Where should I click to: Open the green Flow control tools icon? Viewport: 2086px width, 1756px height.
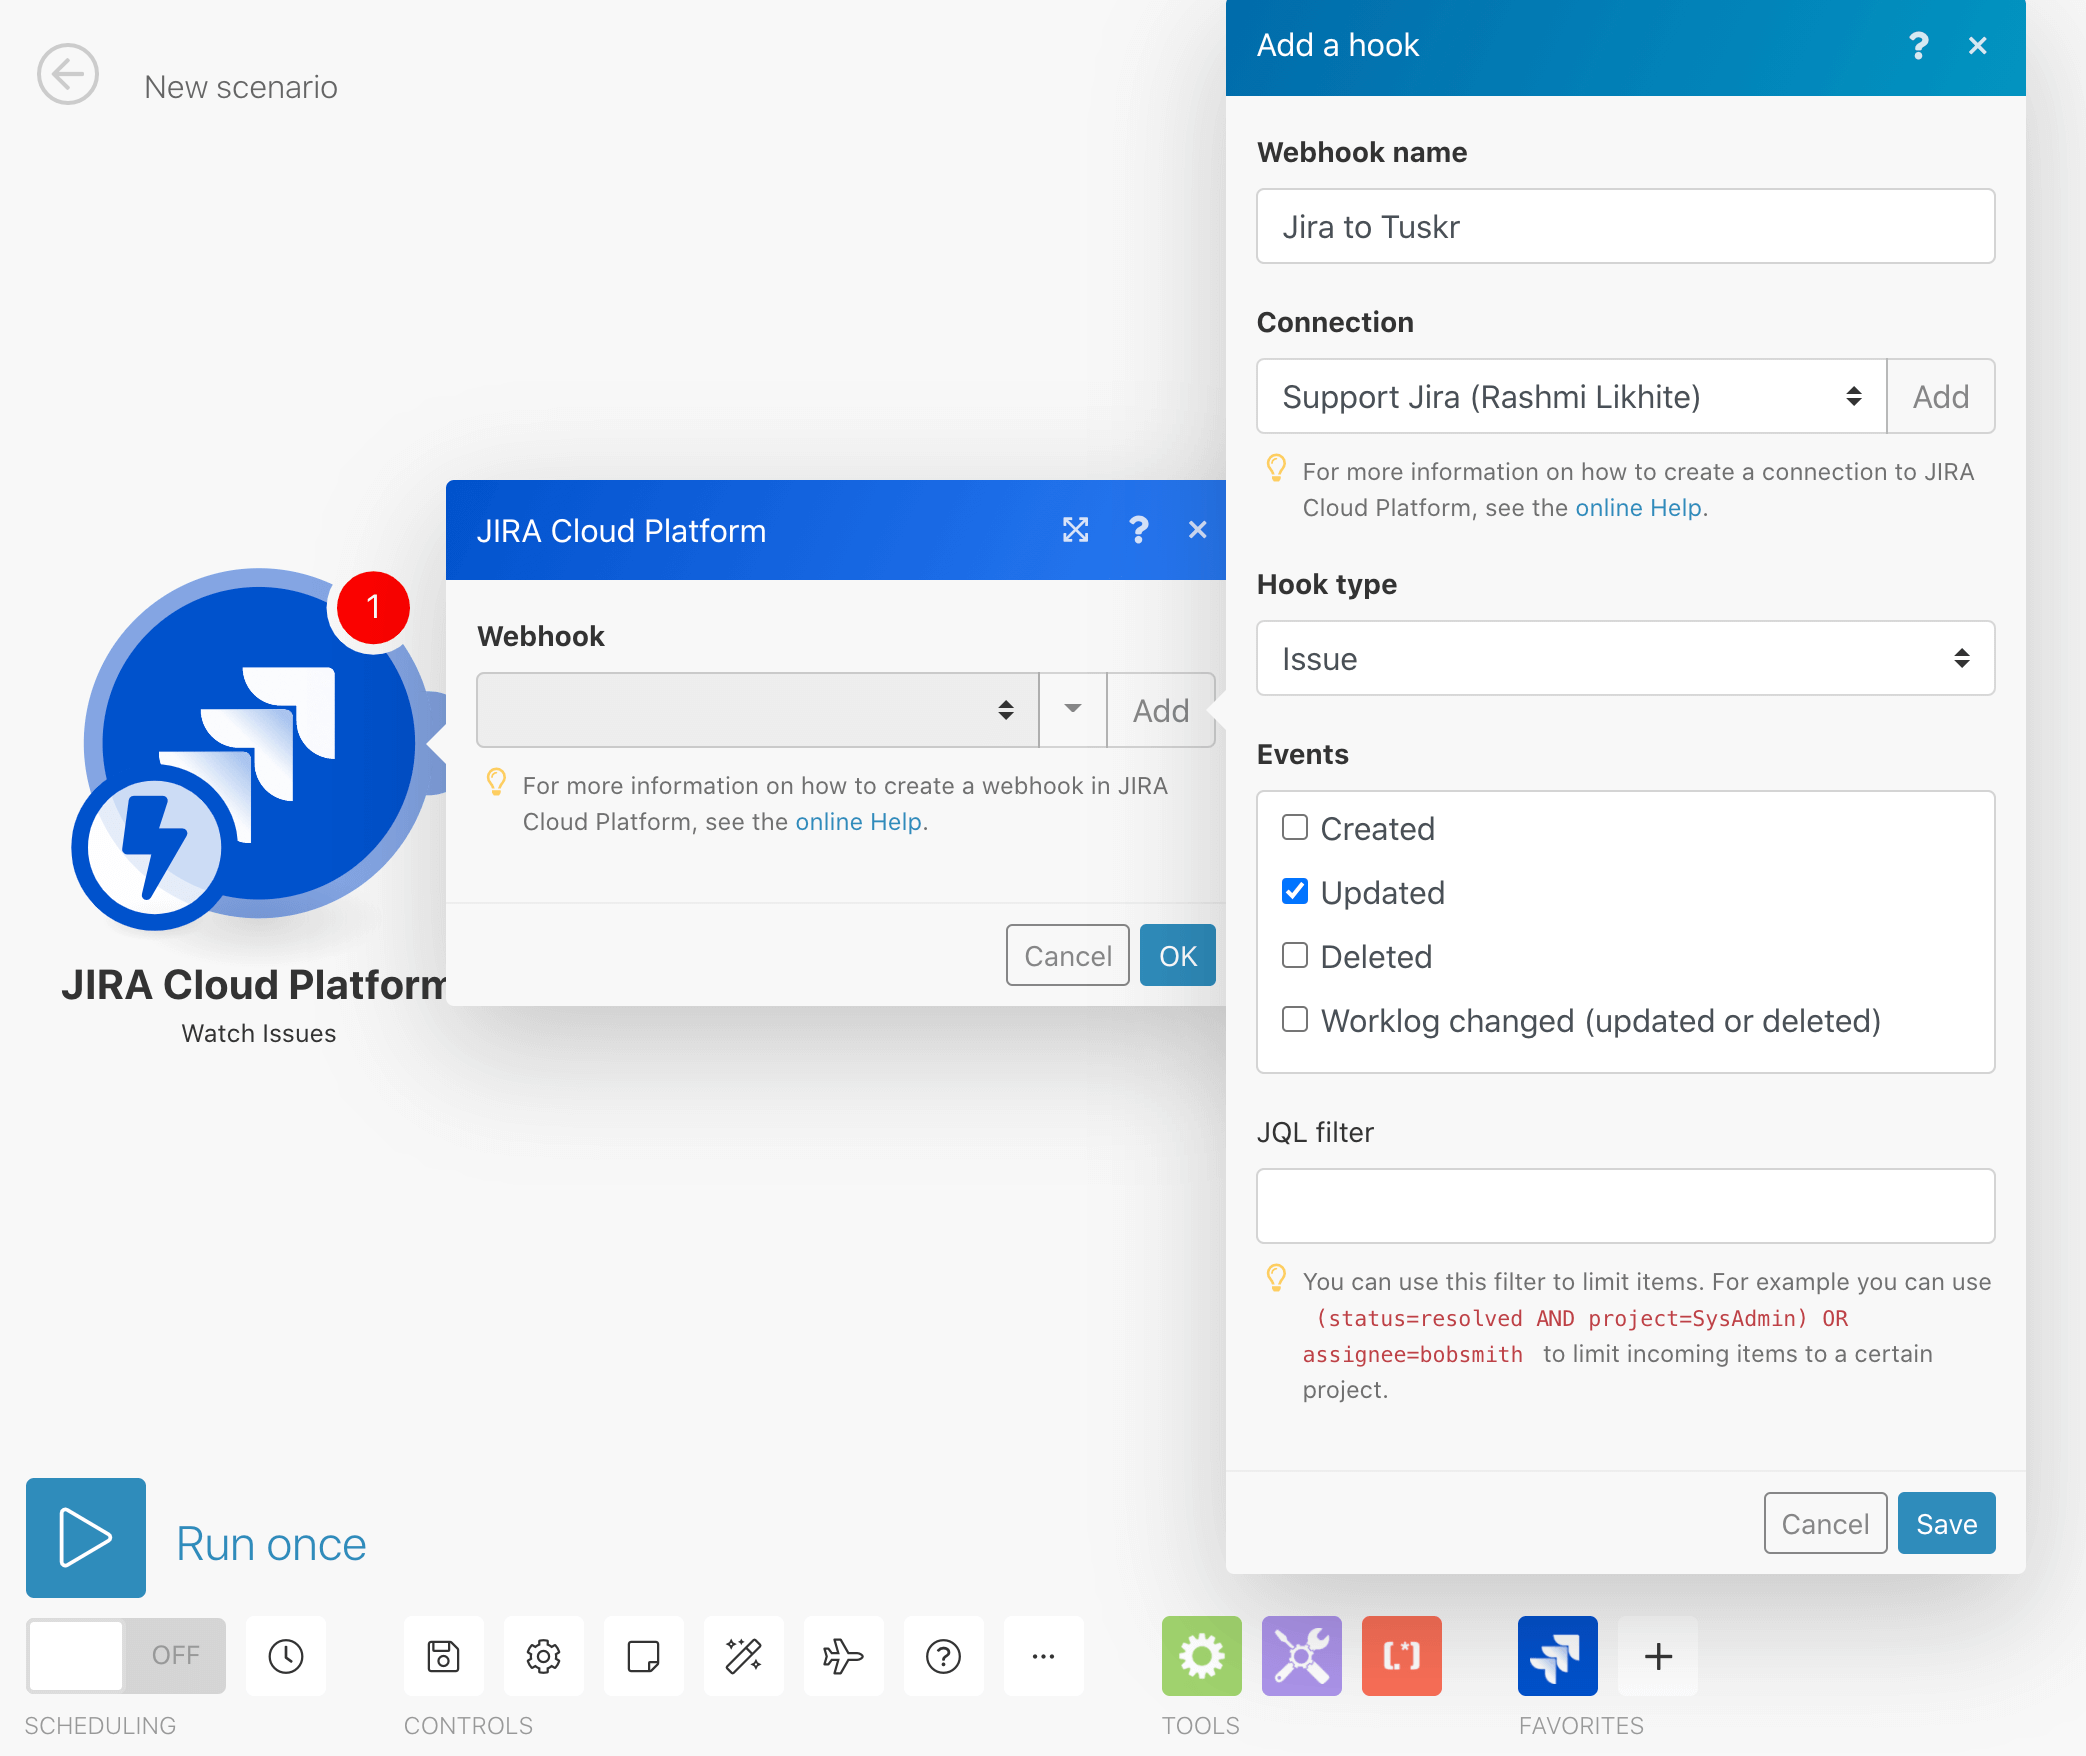click(x=1202, y=1656)
